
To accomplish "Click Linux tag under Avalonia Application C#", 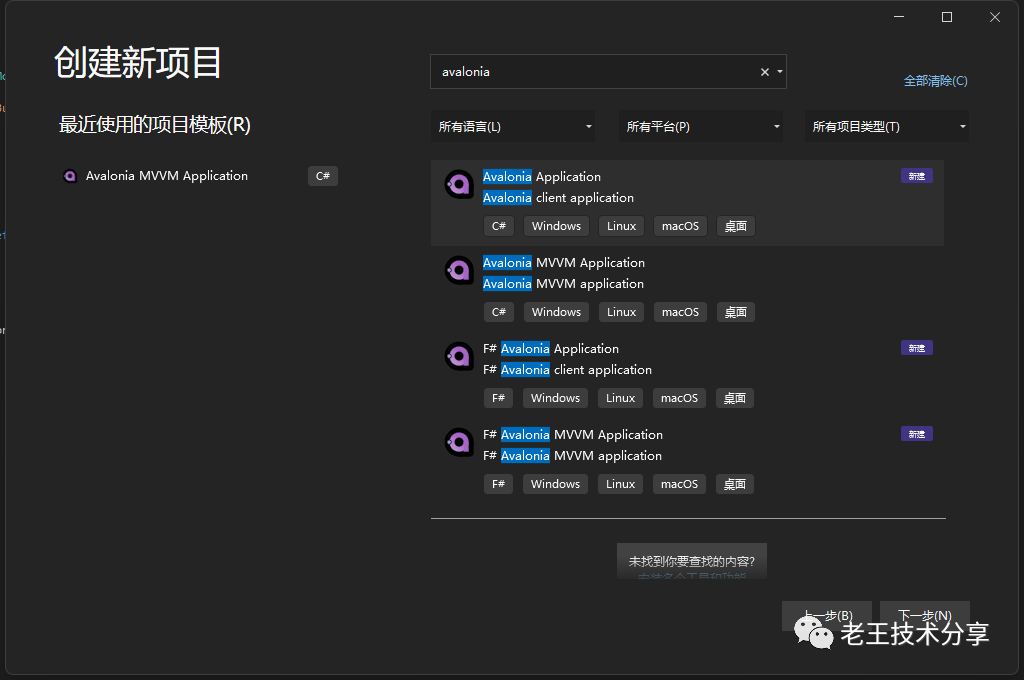I will click(621, 226).
